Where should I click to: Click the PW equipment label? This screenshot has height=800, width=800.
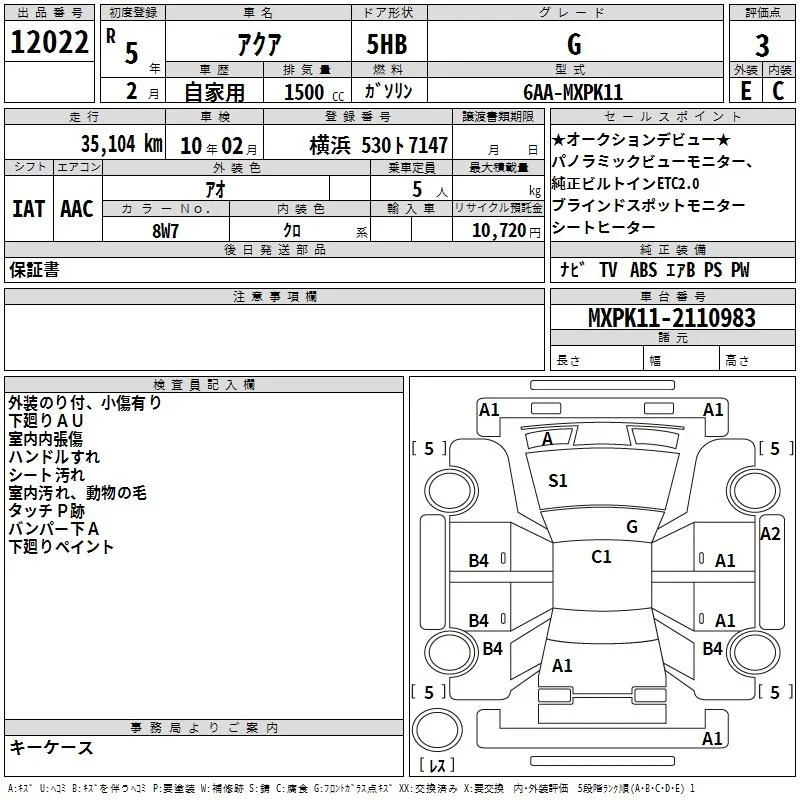pos(740,270)
